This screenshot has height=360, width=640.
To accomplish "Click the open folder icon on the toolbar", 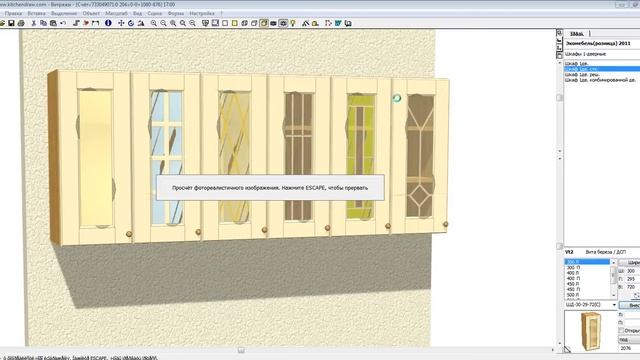I will [2, 23].
